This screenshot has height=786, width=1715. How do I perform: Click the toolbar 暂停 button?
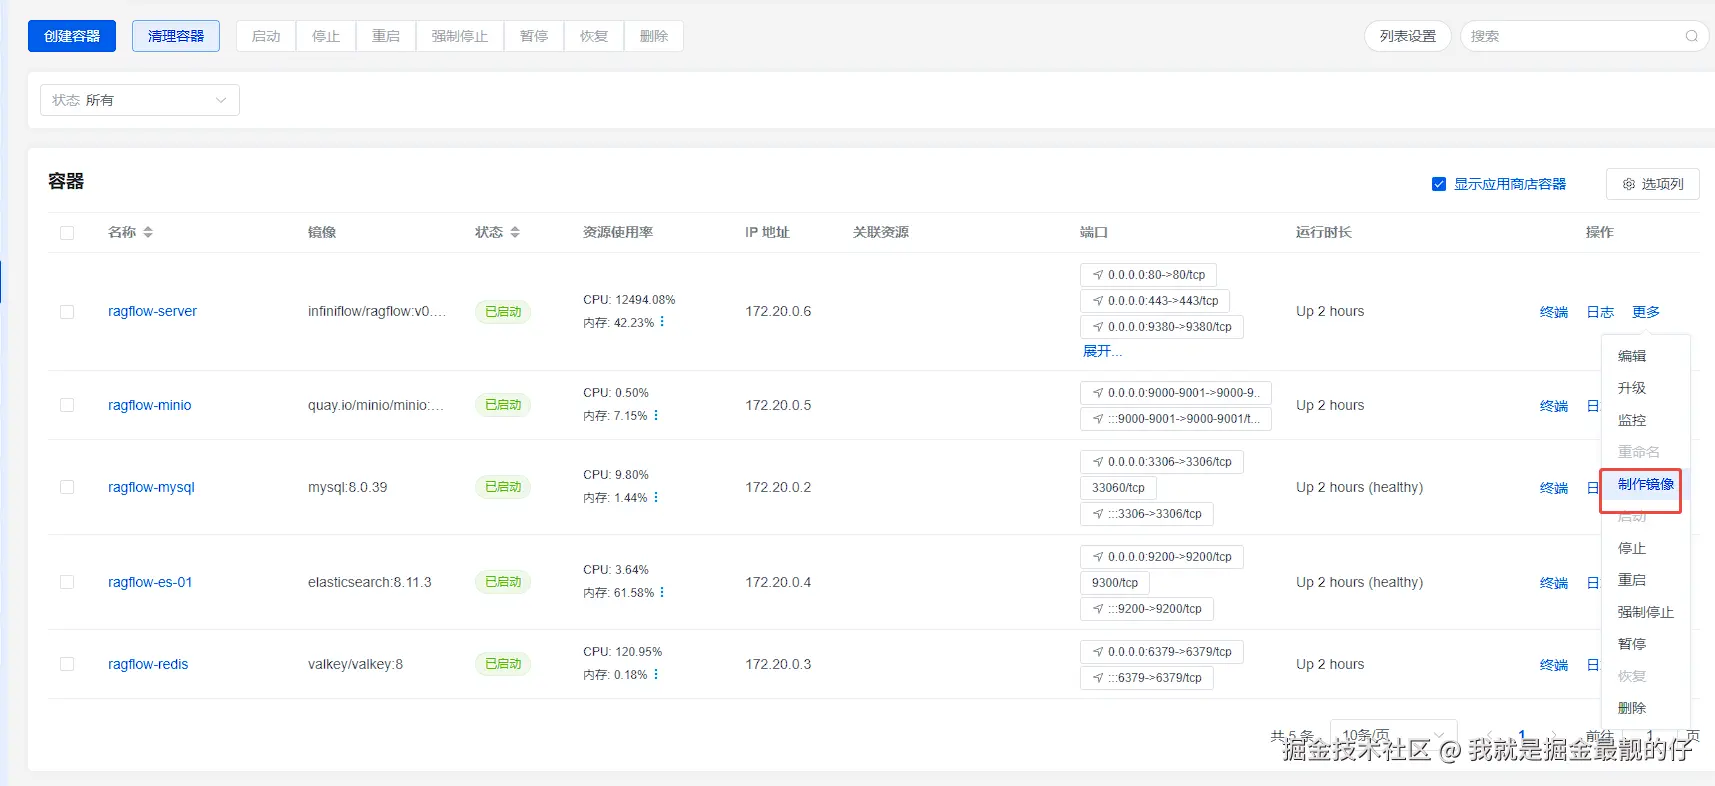[534, 36]
